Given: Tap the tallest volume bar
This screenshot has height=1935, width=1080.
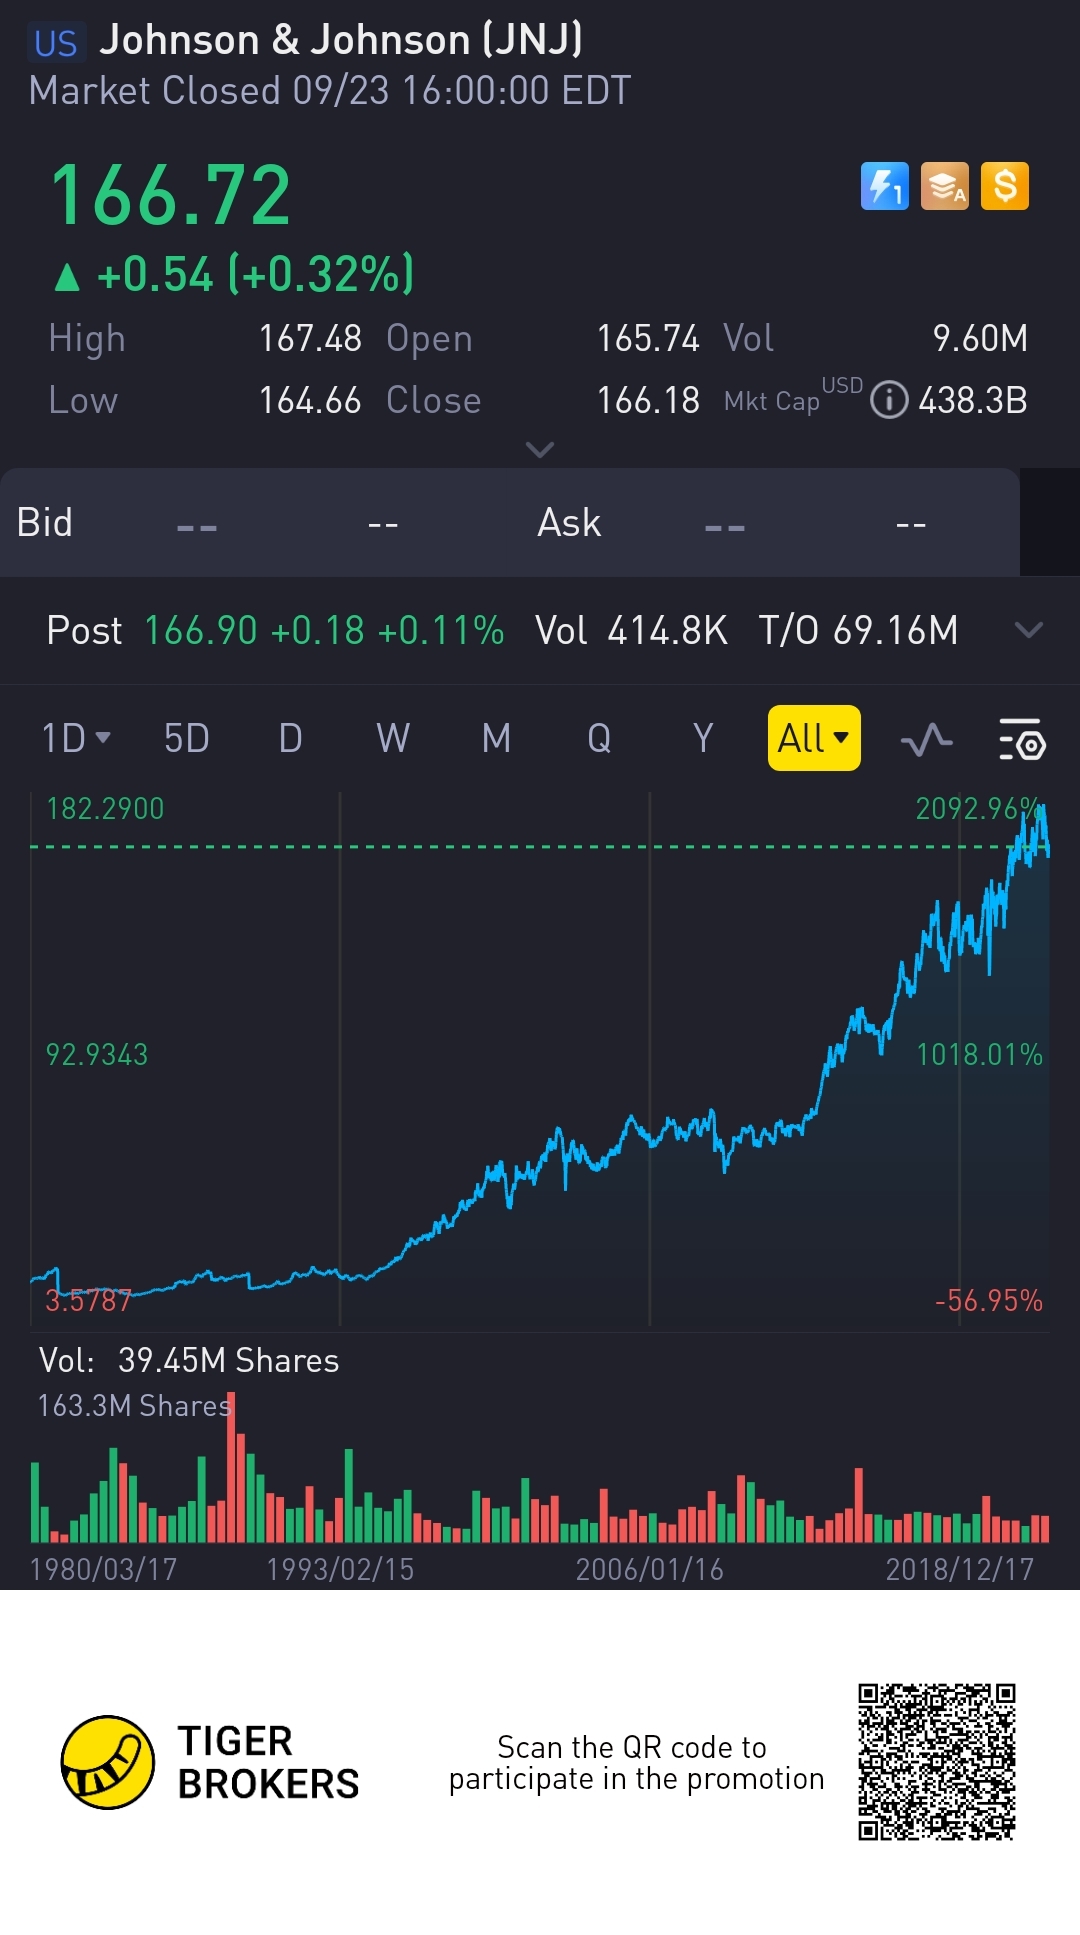Looking at the screenshot, I should tap(232, 1470).
